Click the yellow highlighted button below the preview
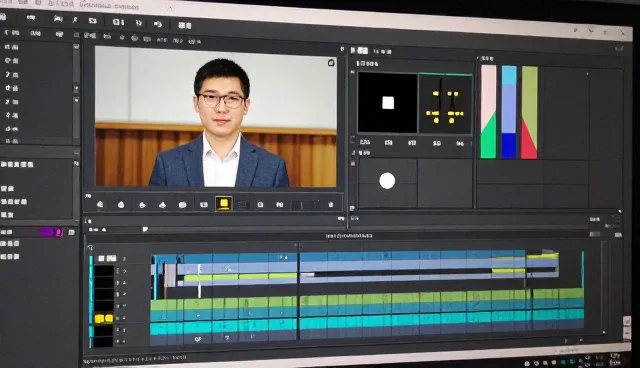Image resolution: width=640 pixels, height=368 pixels. point(224,203)
